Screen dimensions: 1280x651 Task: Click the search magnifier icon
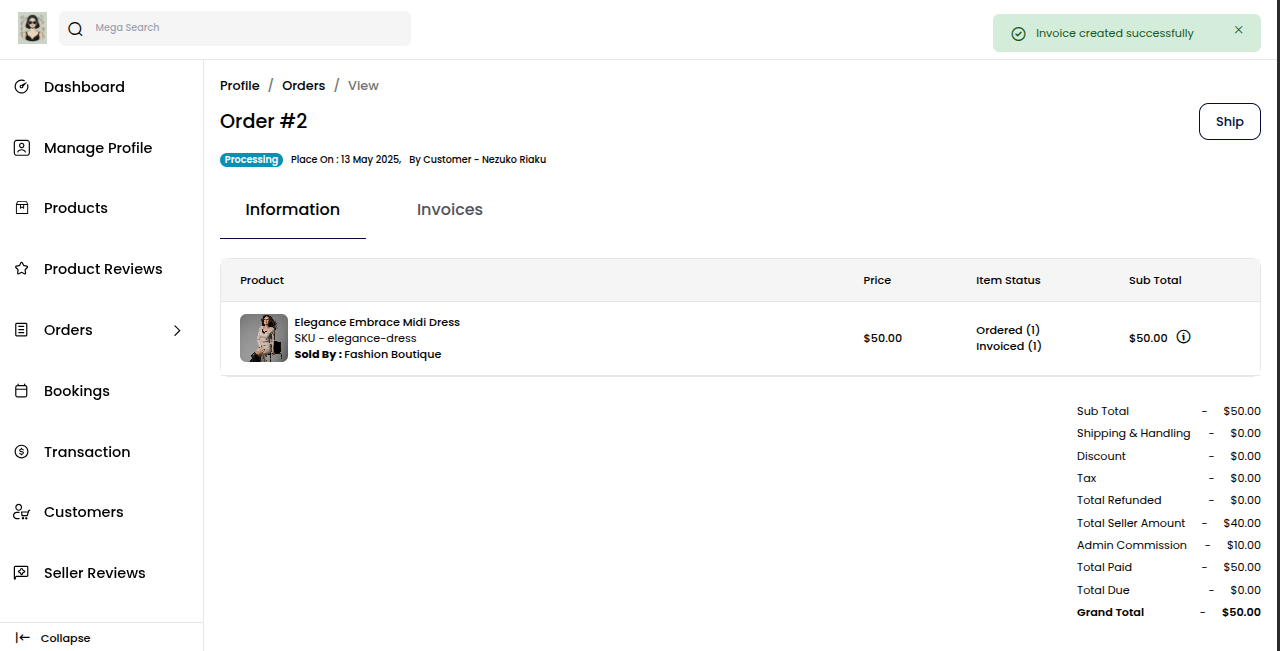[75, 29]
